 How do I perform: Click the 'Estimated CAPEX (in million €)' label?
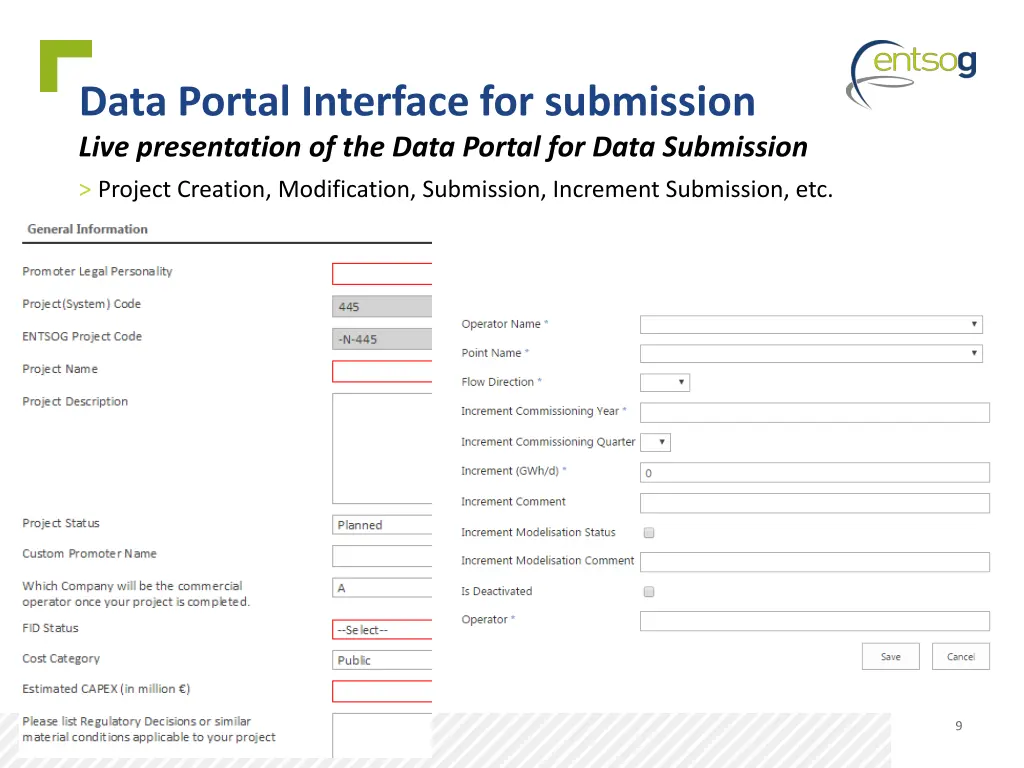click(106, 689)
